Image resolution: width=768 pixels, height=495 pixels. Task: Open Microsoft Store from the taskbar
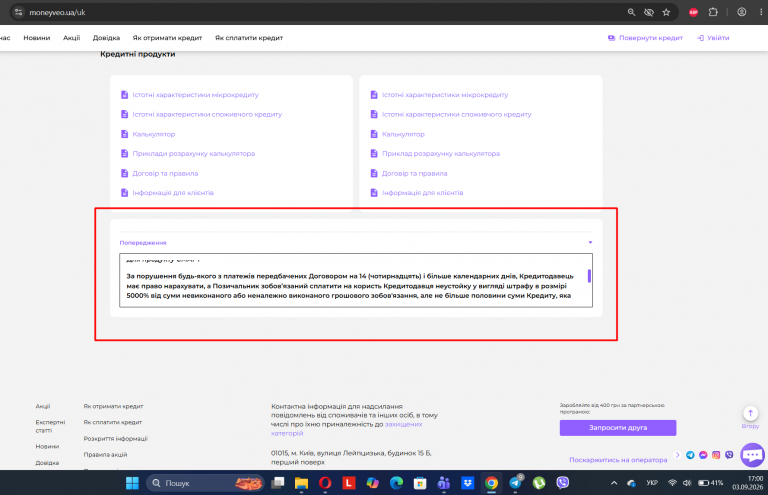(x=420, y=483)
